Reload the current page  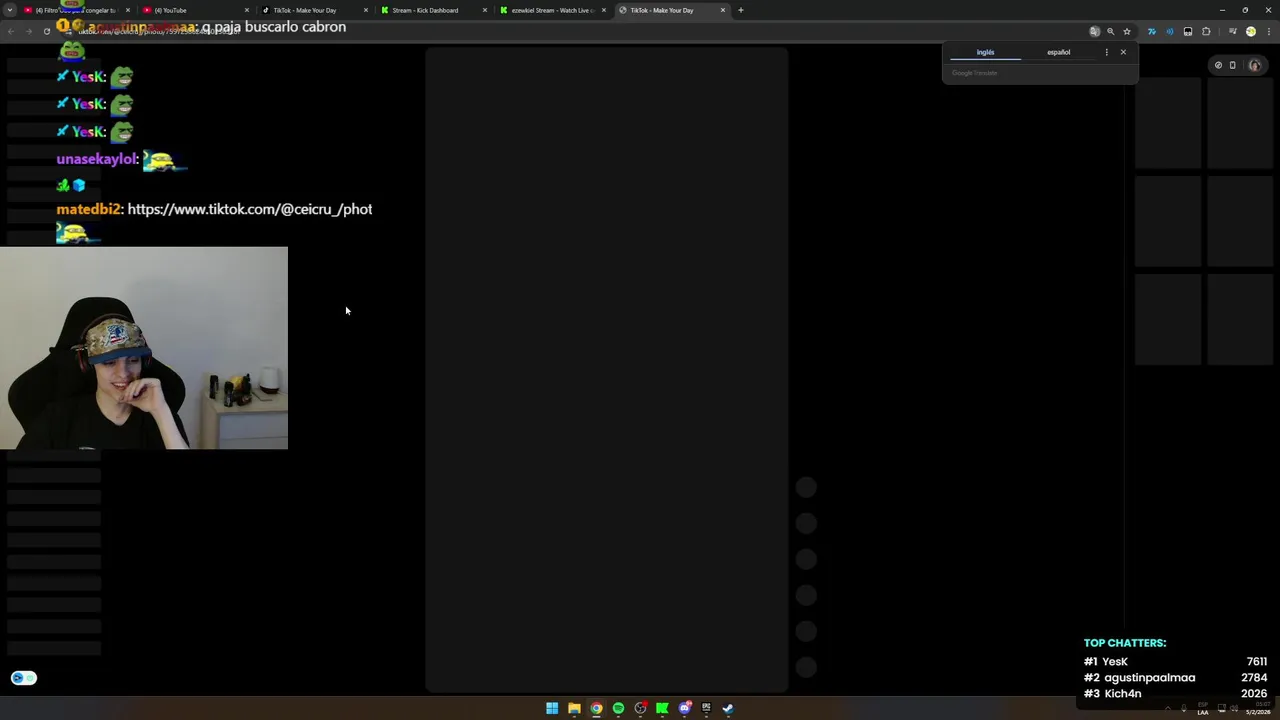[46, 31]
